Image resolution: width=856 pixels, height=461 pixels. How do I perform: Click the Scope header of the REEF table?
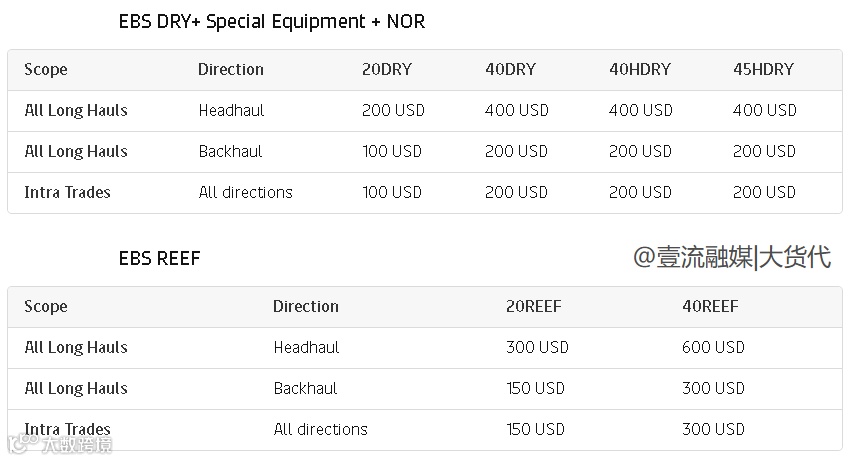[46, 307]
